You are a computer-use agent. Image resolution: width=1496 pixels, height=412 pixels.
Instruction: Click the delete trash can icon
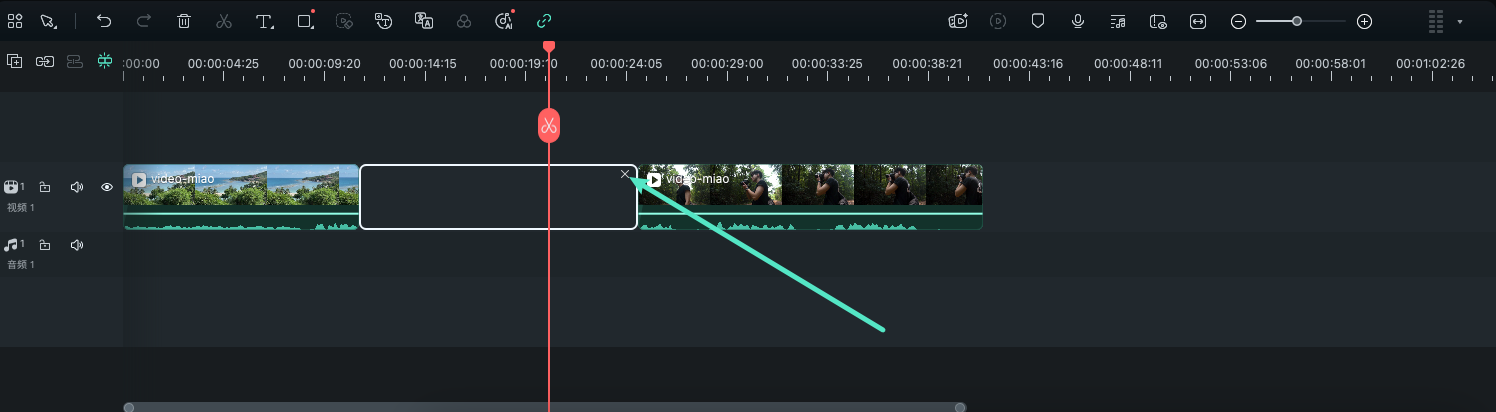point(184,21)
